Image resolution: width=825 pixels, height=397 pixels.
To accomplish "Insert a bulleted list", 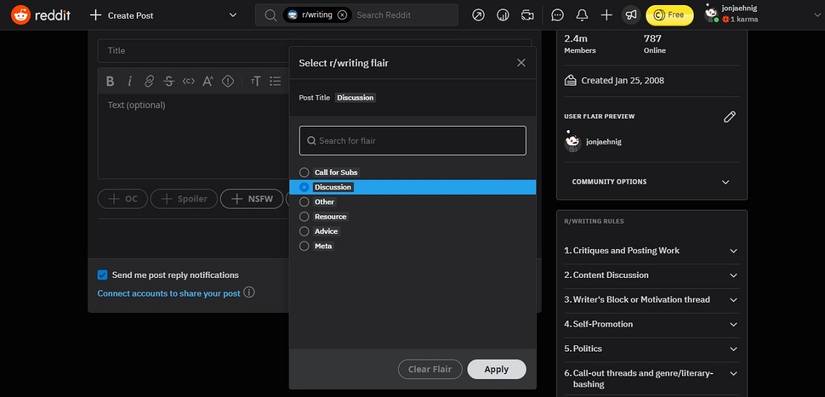I will tap(275, 81).
